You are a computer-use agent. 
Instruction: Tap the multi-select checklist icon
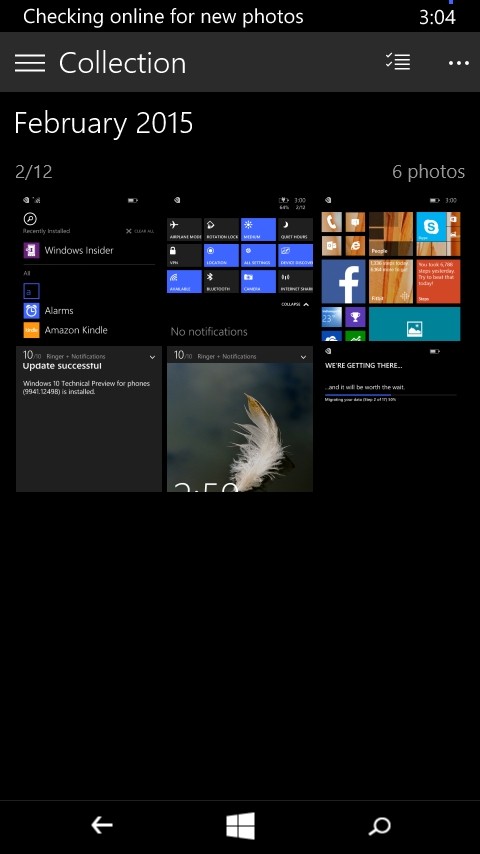tap(398, 62)
